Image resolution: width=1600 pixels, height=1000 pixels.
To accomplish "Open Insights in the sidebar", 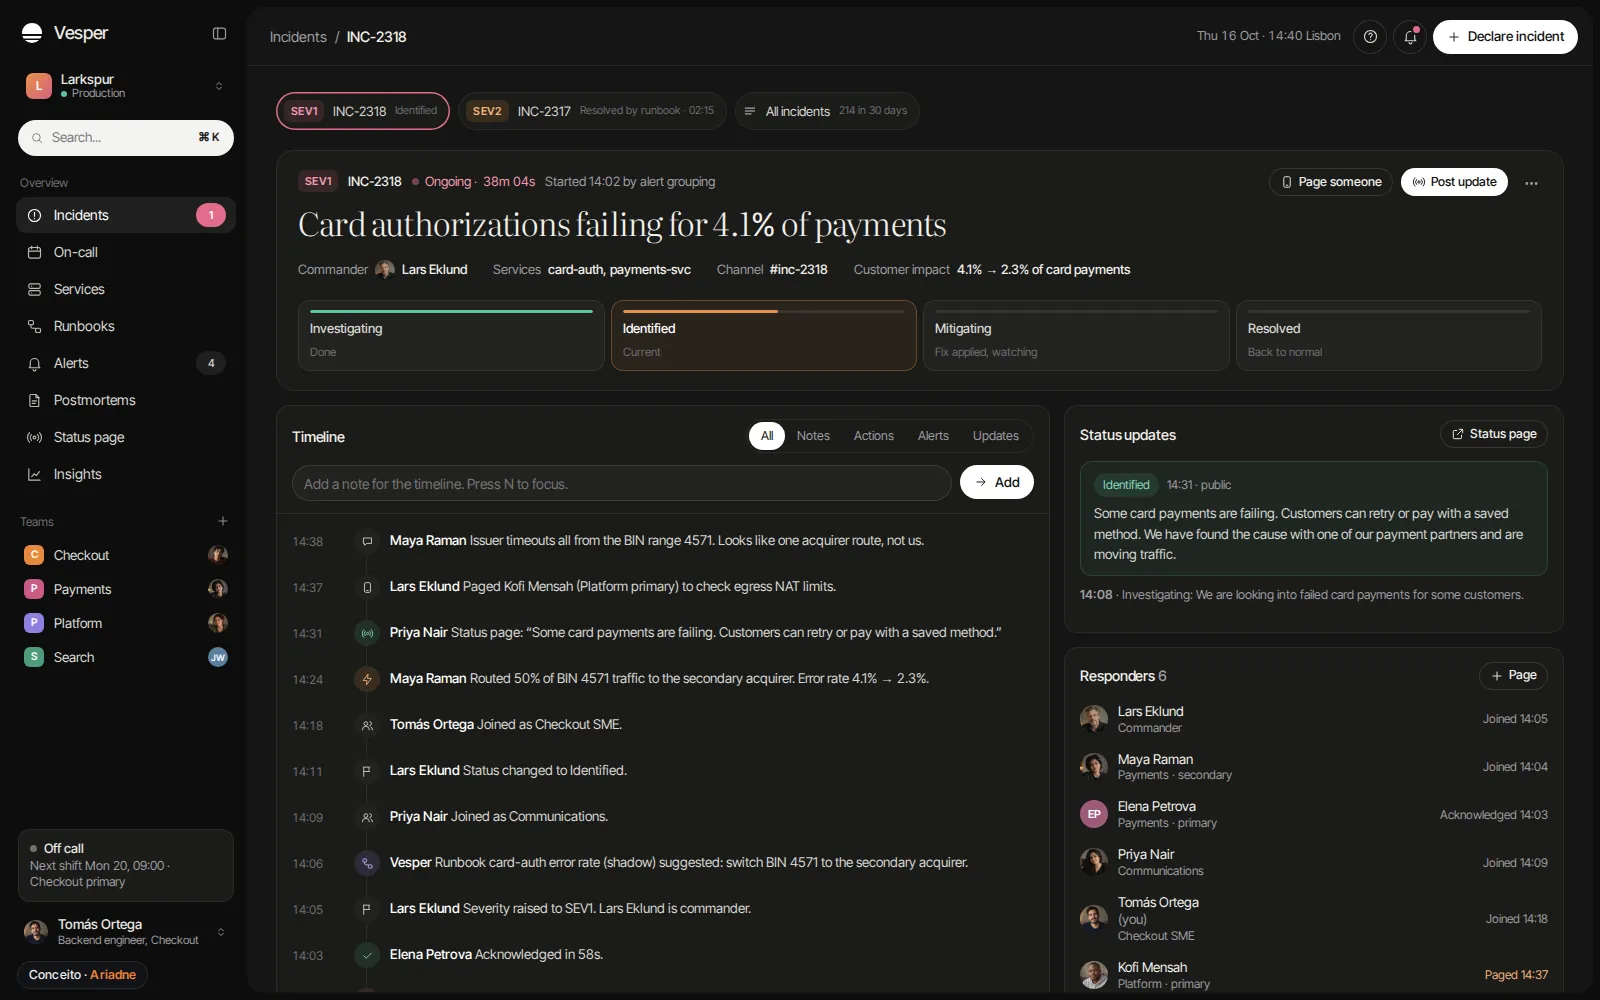I will tap(126, 474).
